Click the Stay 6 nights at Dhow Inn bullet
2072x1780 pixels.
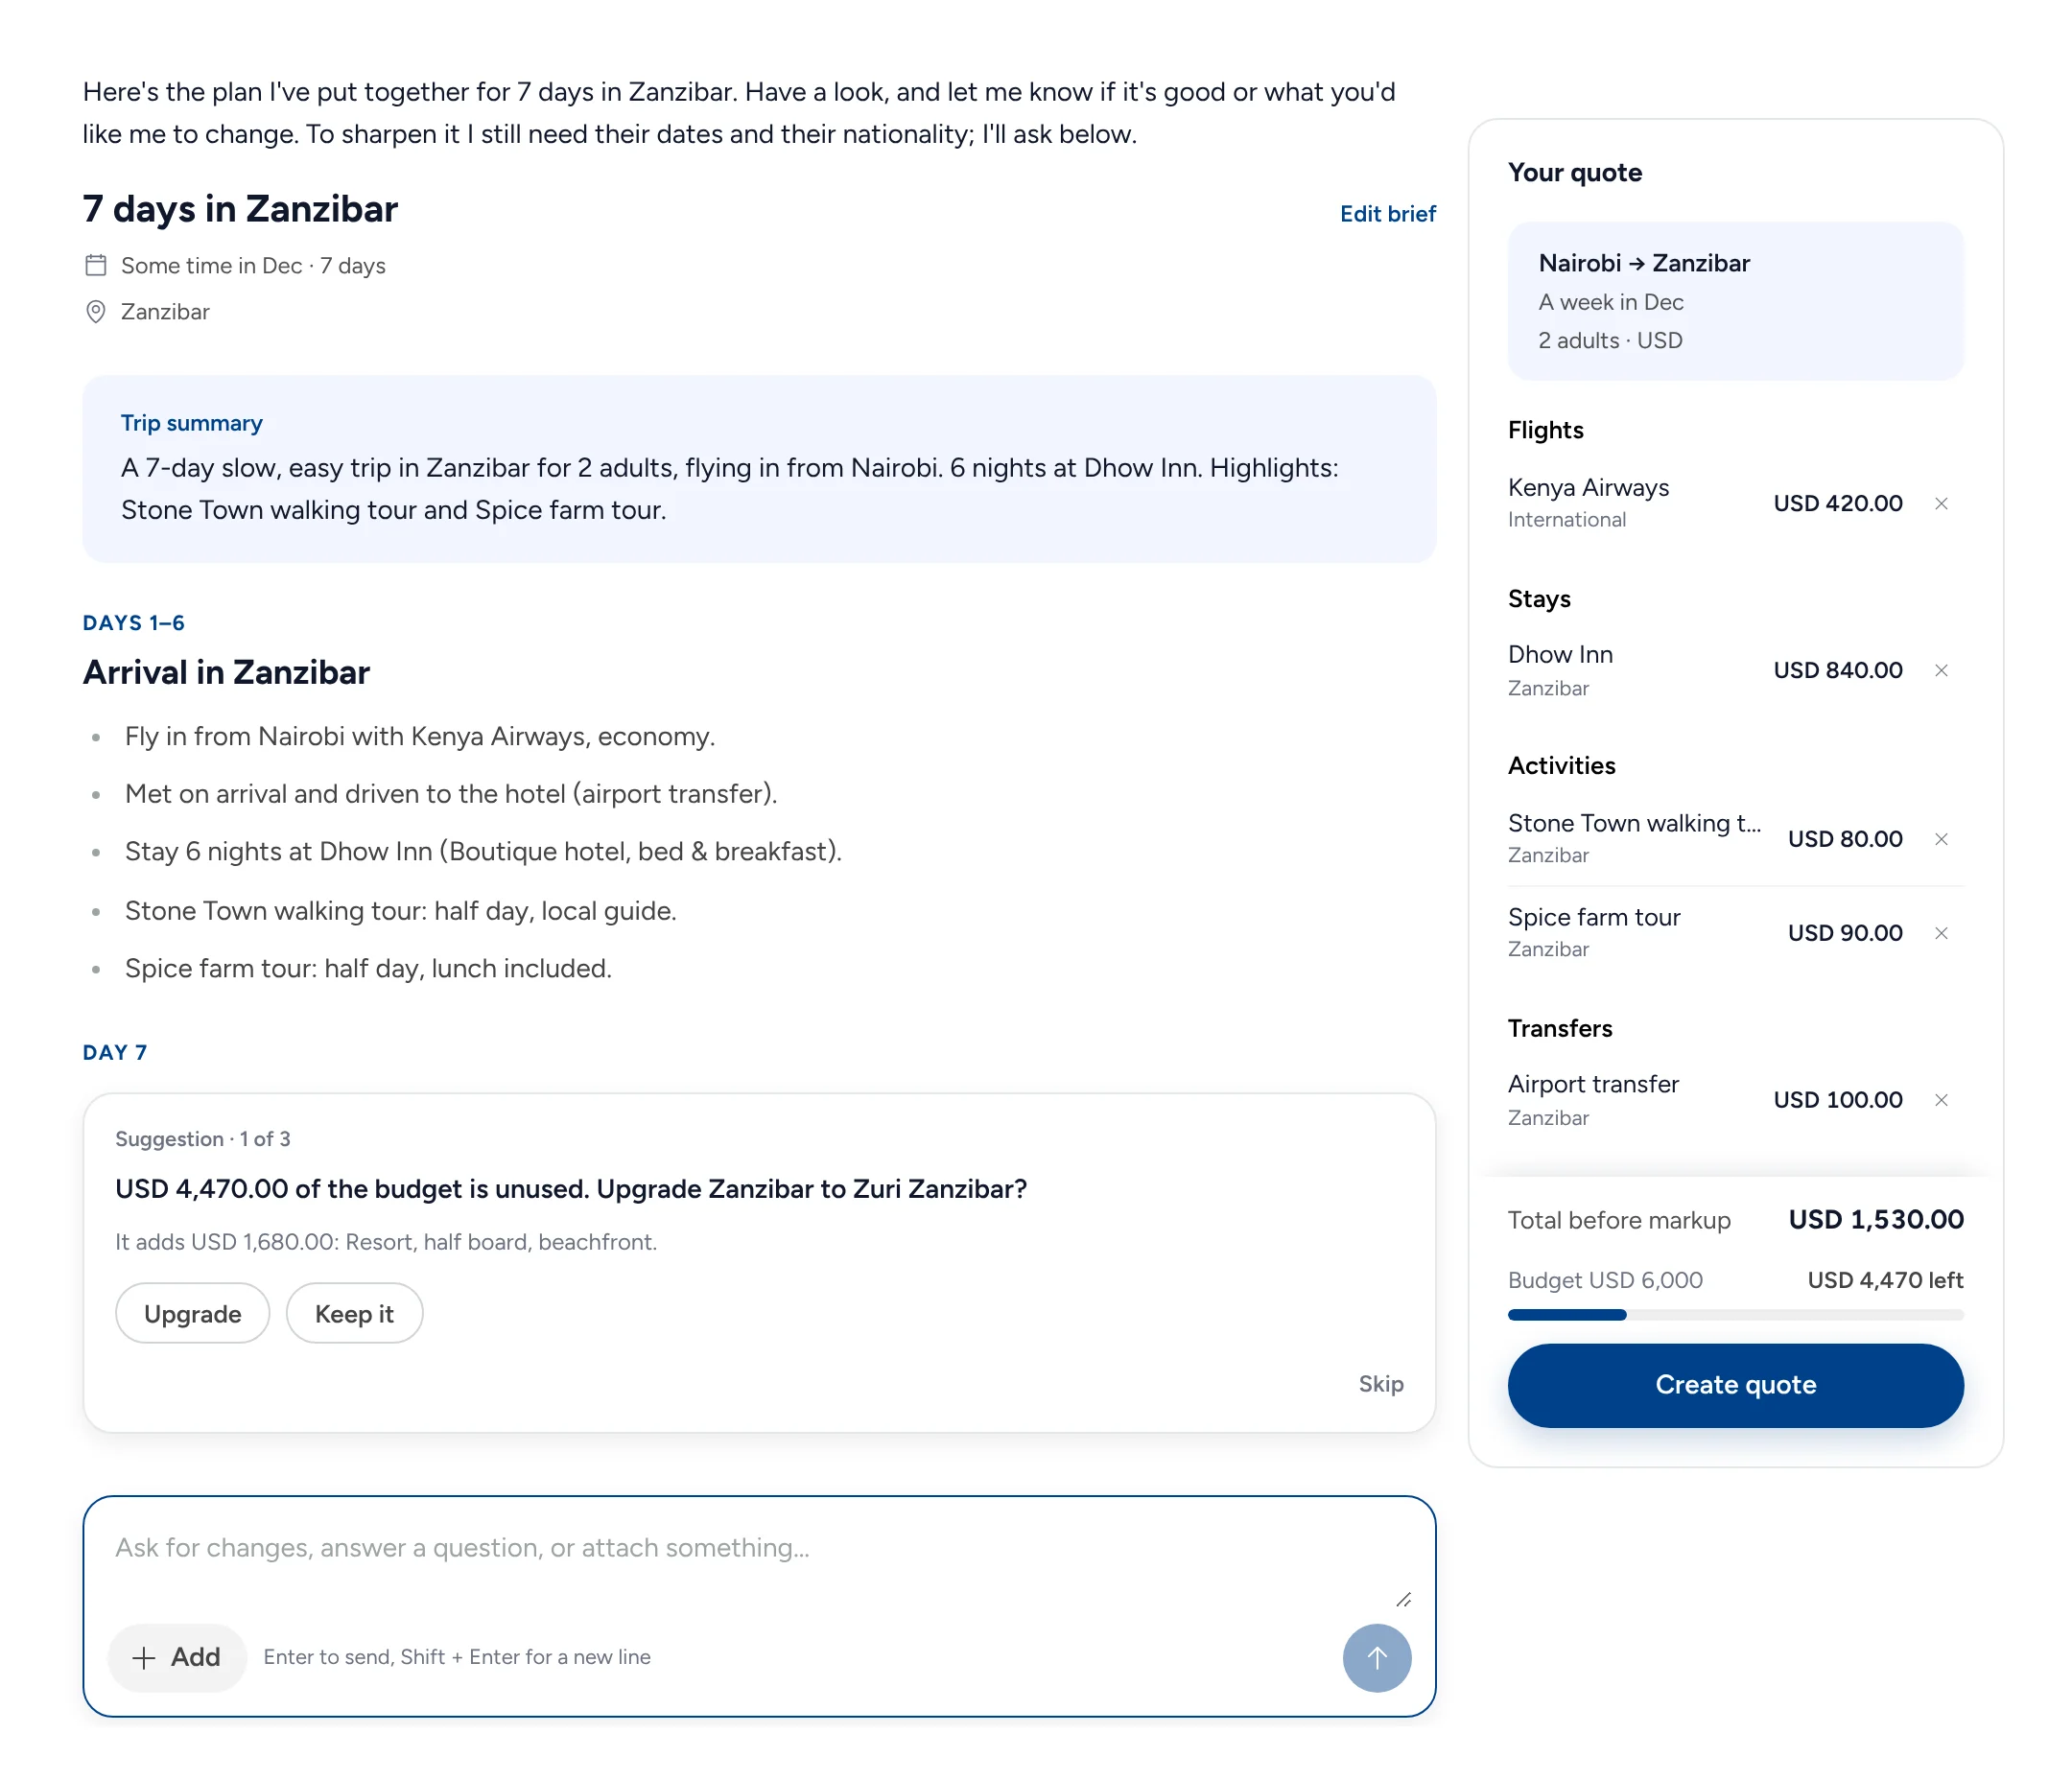483,851
